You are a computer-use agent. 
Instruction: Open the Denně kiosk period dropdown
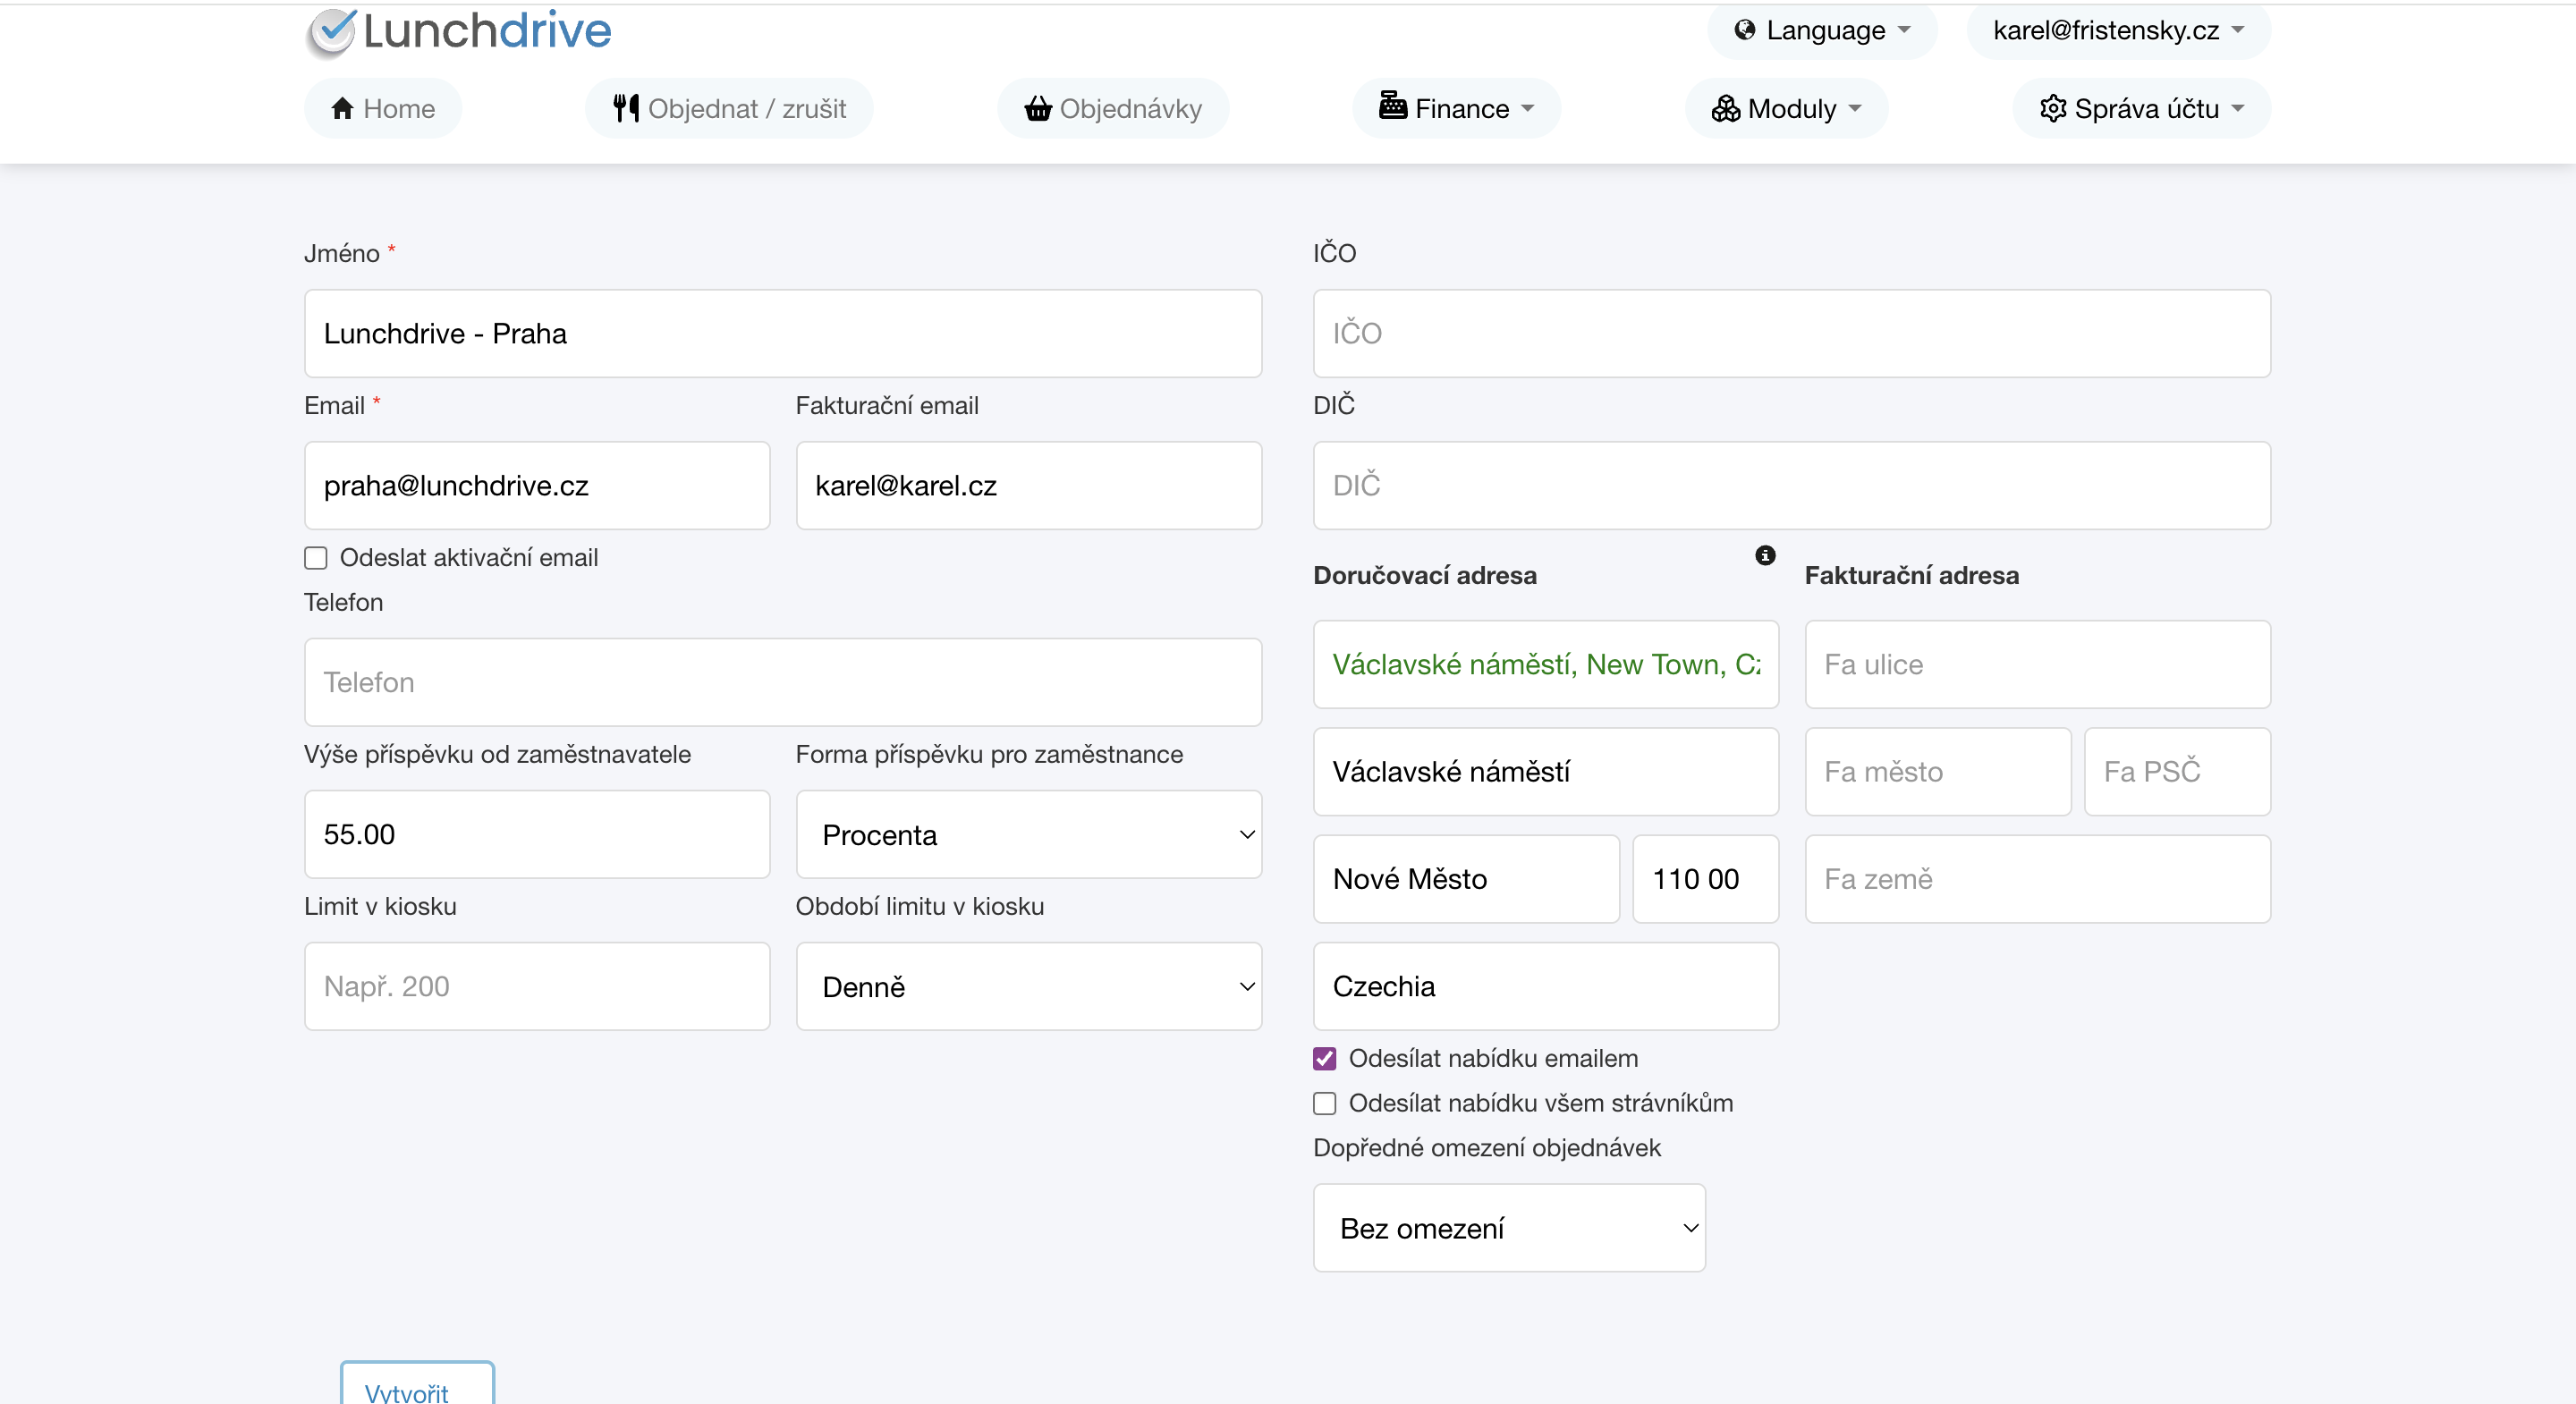pos(1028,987)
